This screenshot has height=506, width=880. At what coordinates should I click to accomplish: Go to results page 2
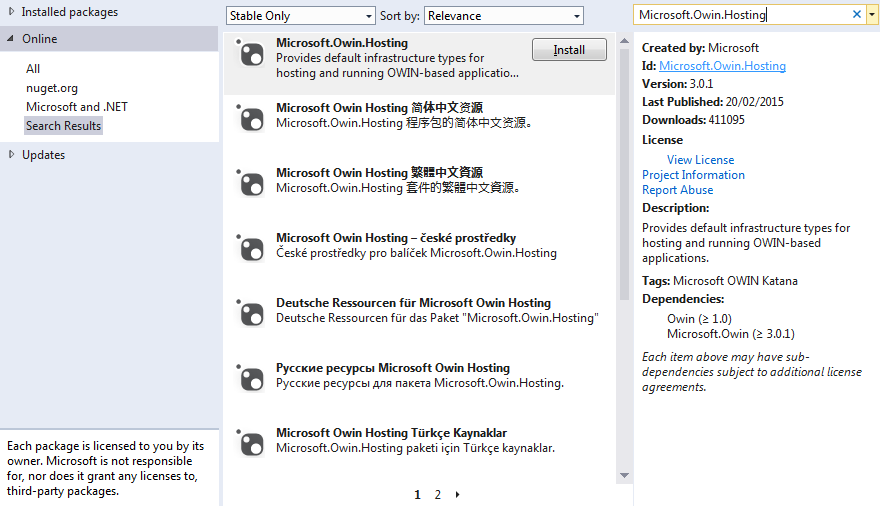438,495
